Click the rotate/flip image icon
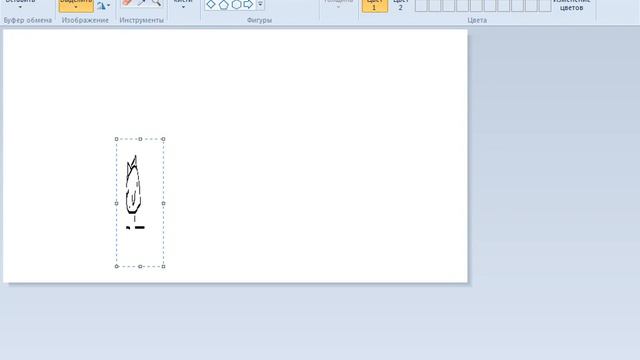640x360 pixels. pyautogui.click(x=101, y=6)
